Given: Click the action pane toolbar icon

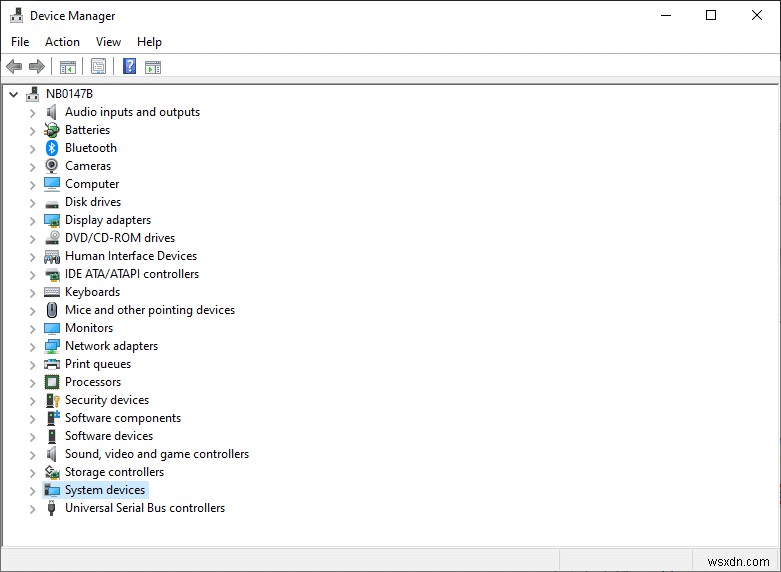Looking at the screenshot, I should click(153, 67).
